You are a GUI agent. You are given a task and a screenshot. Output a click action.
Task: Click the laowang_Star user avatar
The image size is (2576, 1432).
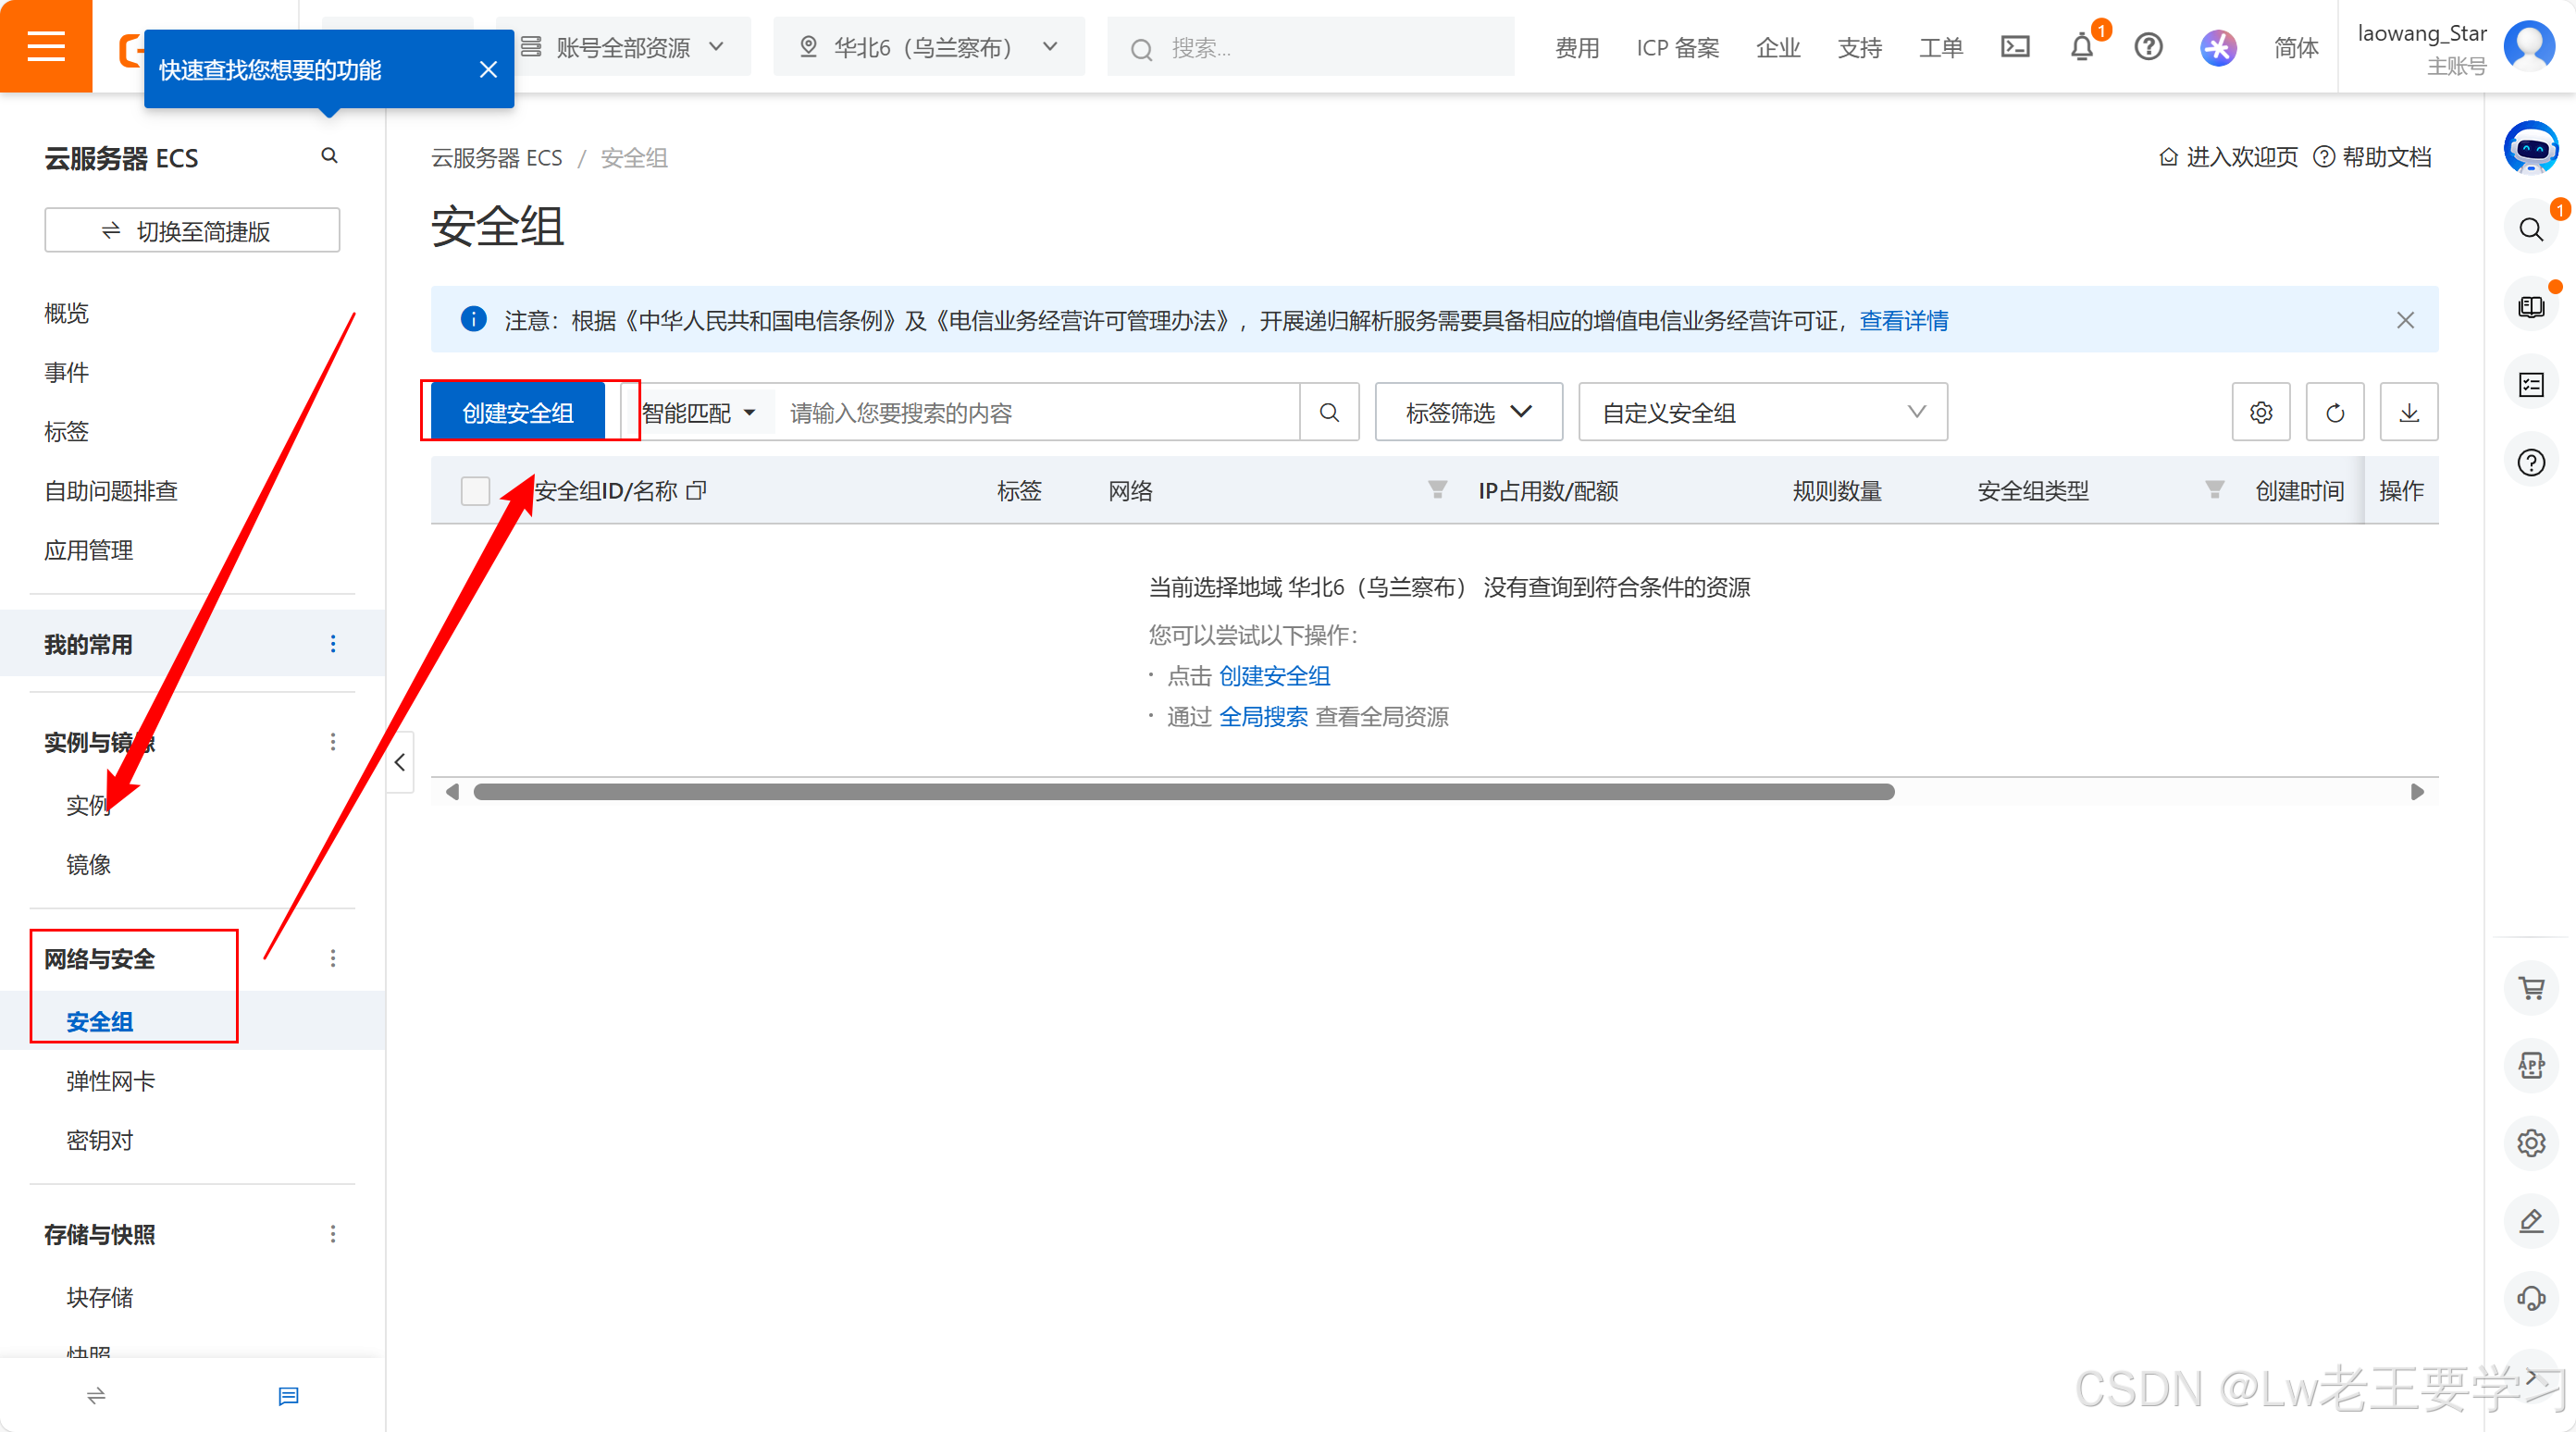2529,46
